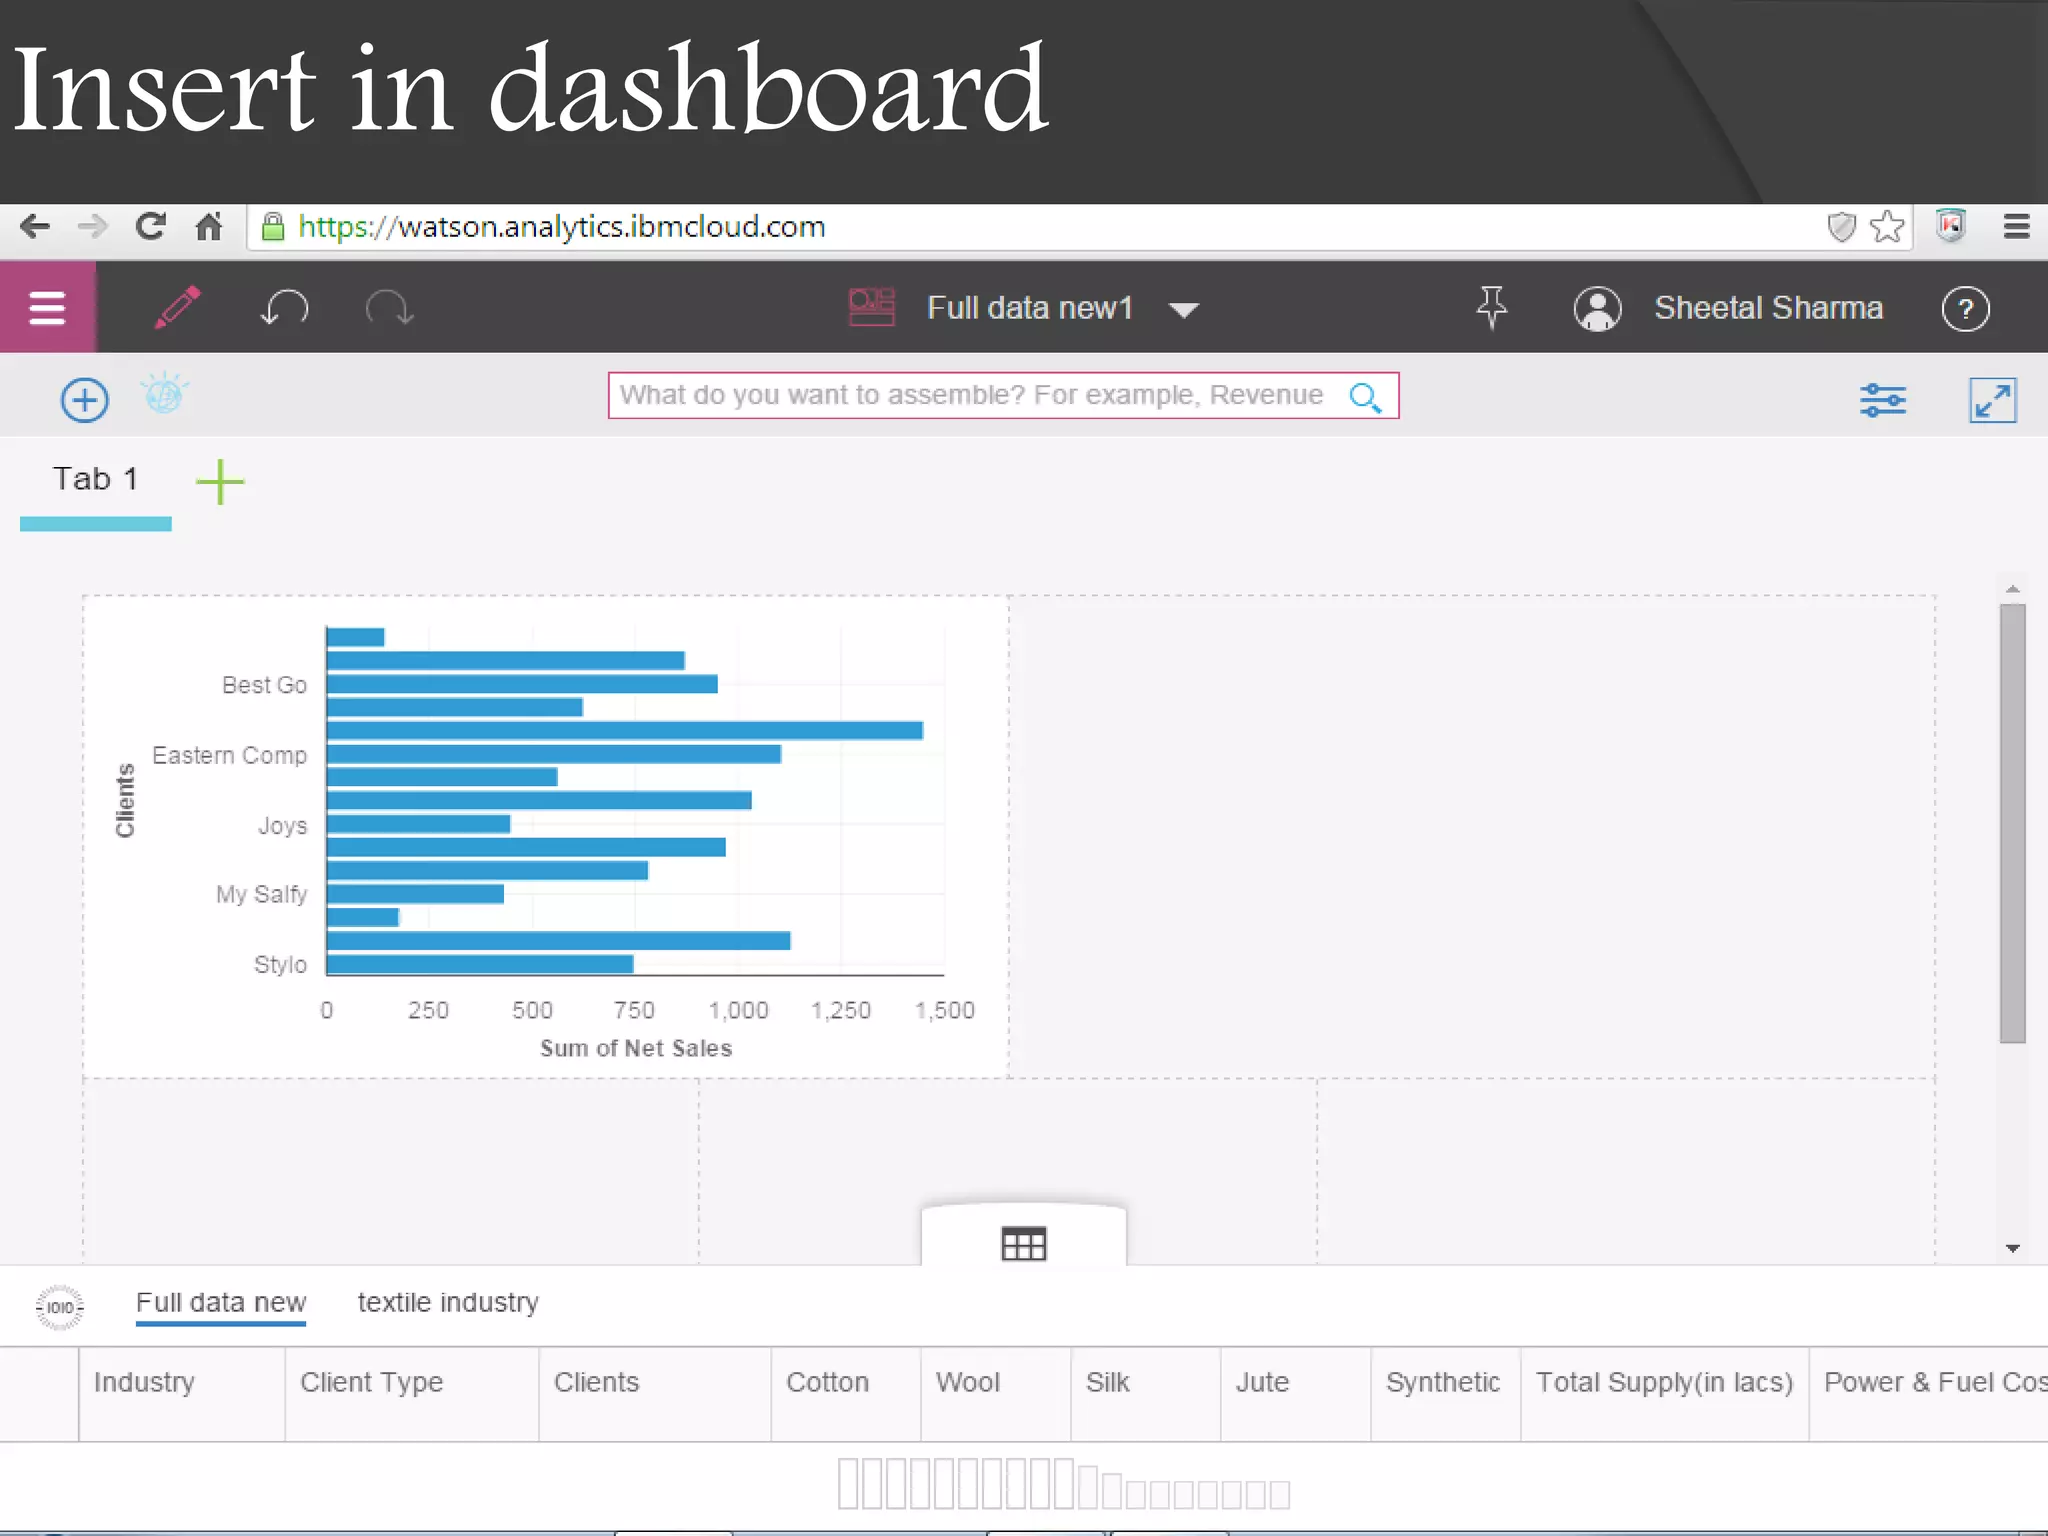
Task: Open the browser hamburger menu
Action: tap(2016, 227)
